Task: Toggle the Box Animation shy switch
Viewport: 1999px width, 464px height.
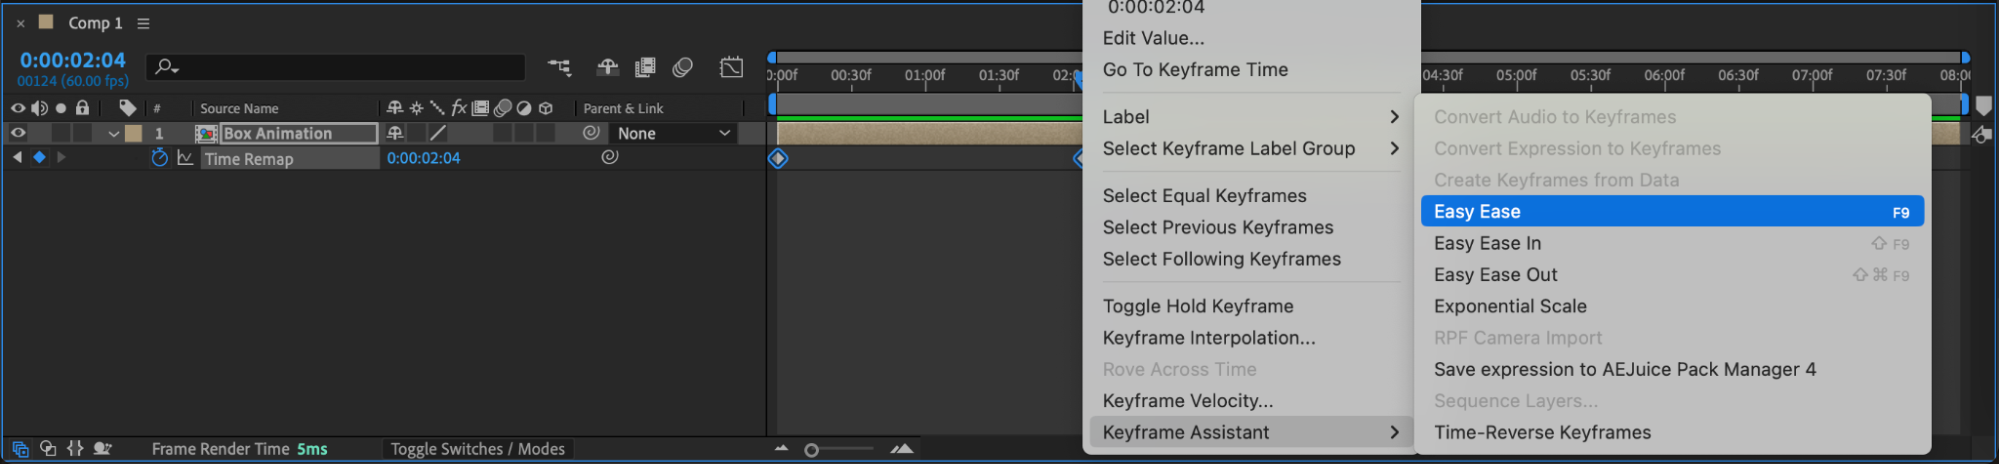Action: 395,133
